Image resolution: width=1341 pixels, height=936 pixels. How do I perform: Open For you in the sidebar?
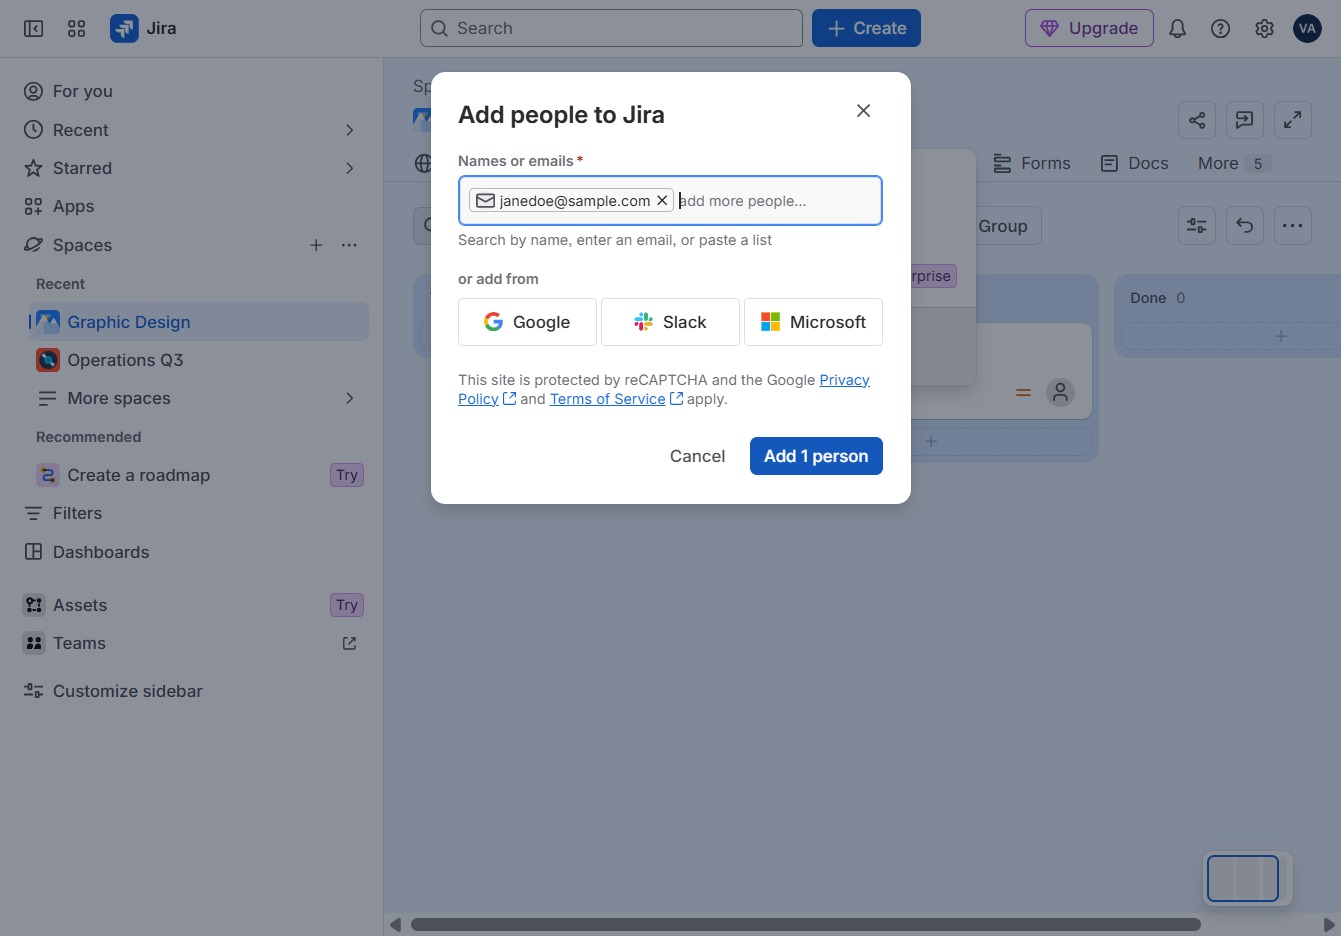point(196,91)
